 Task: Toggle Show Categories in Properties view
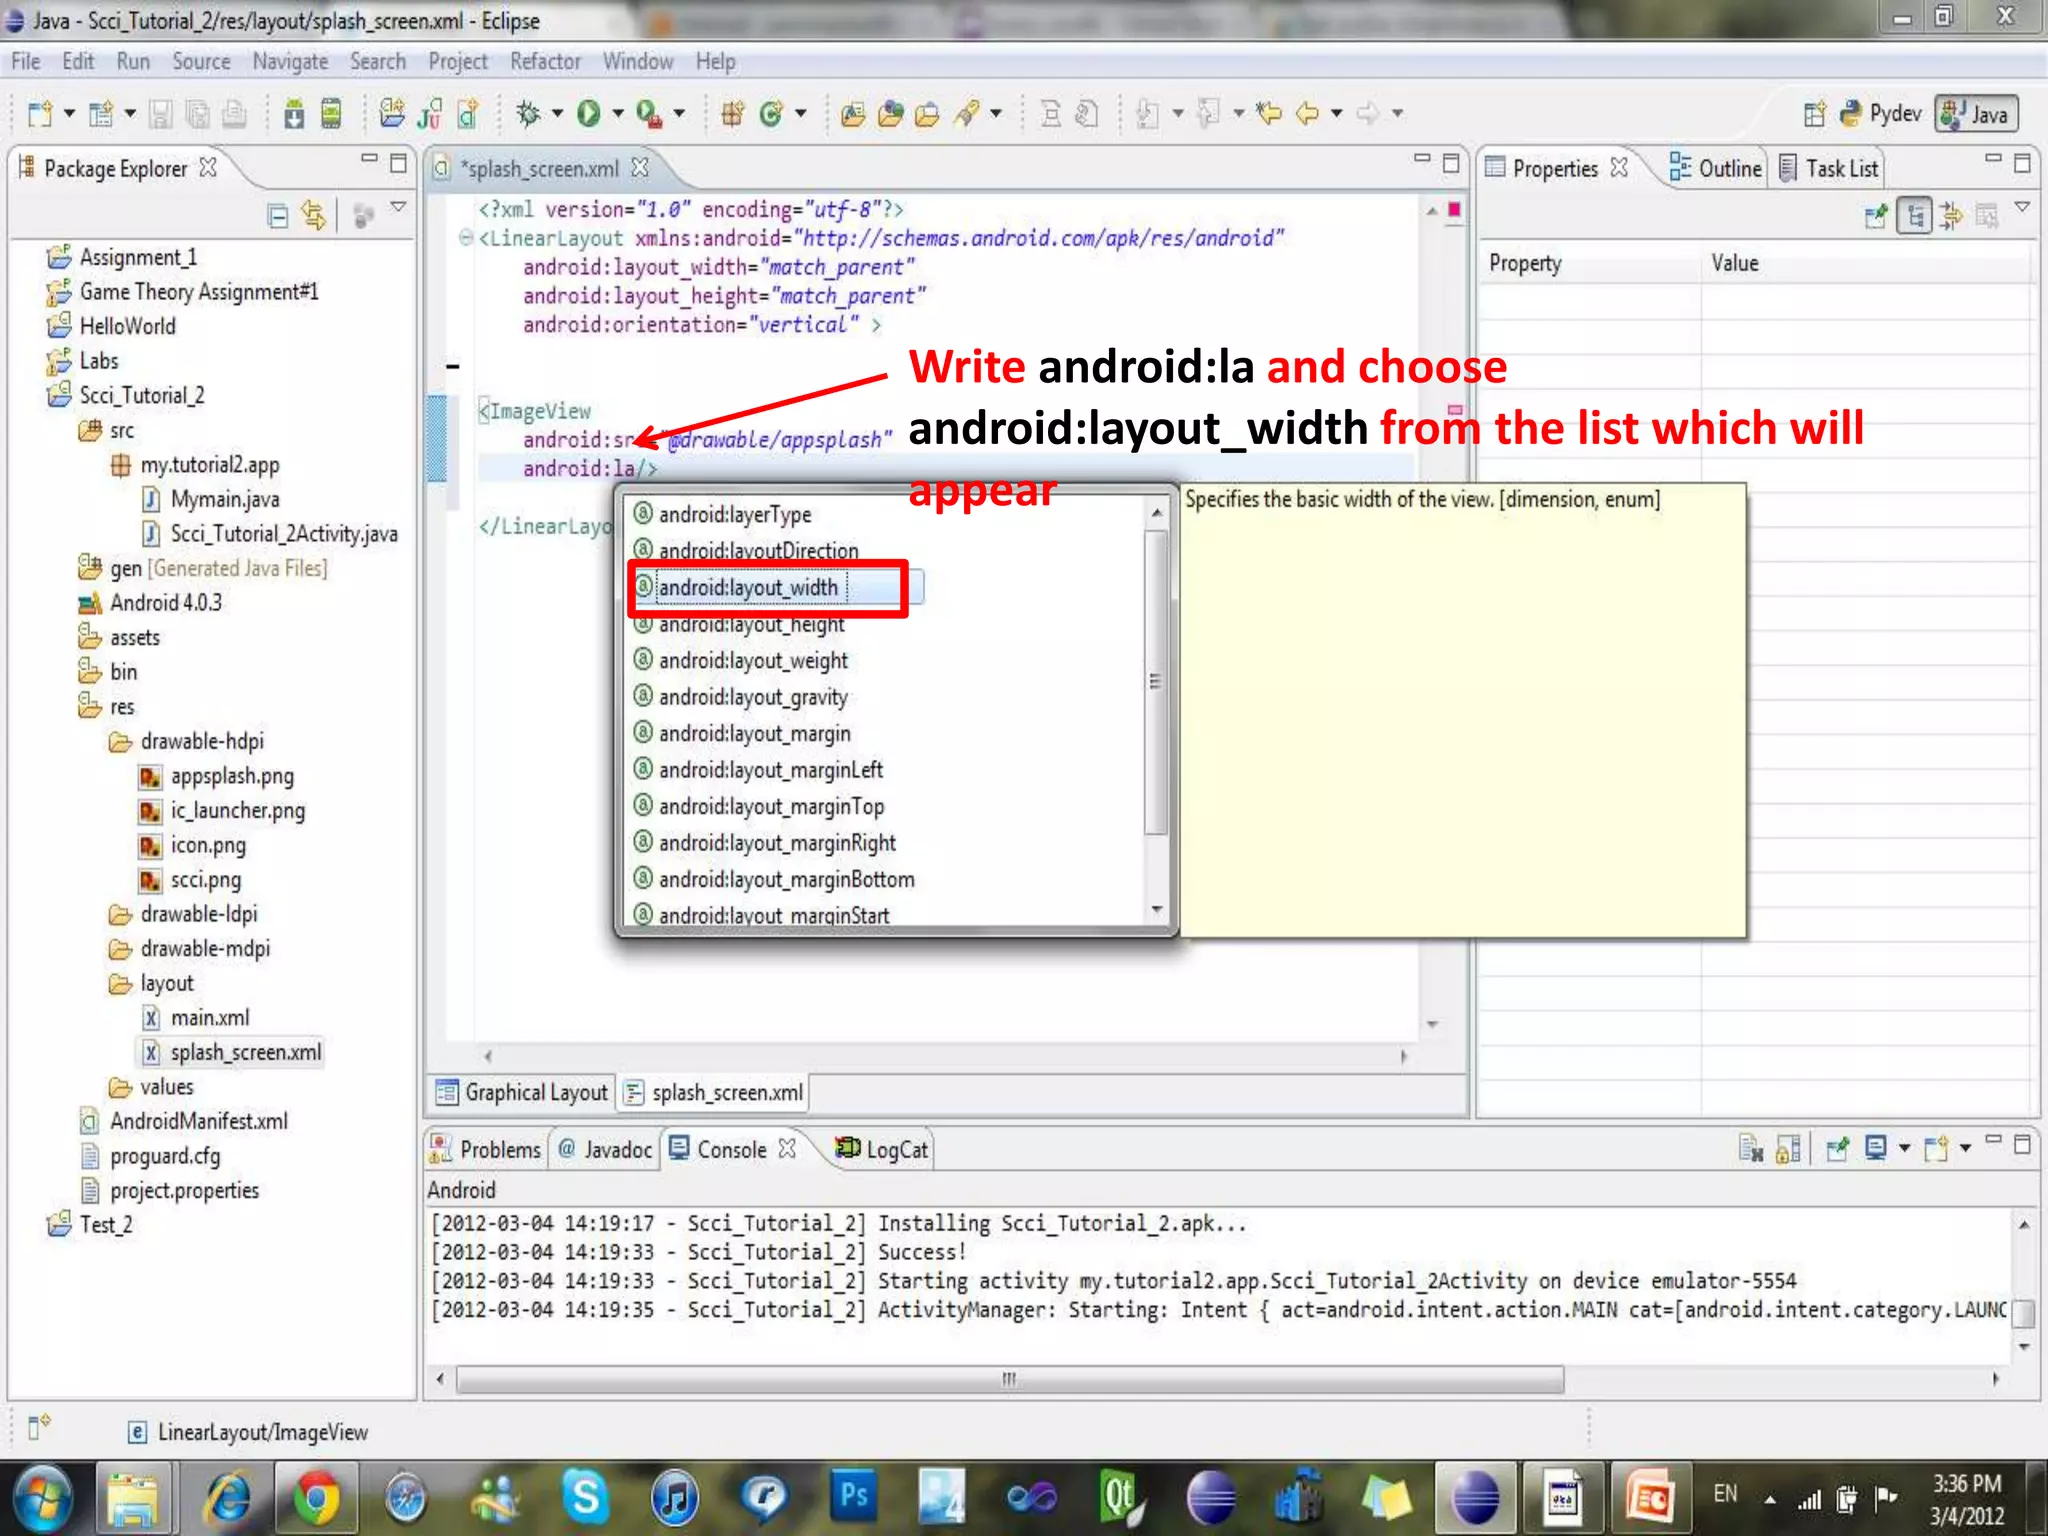tap(1915, 215)
